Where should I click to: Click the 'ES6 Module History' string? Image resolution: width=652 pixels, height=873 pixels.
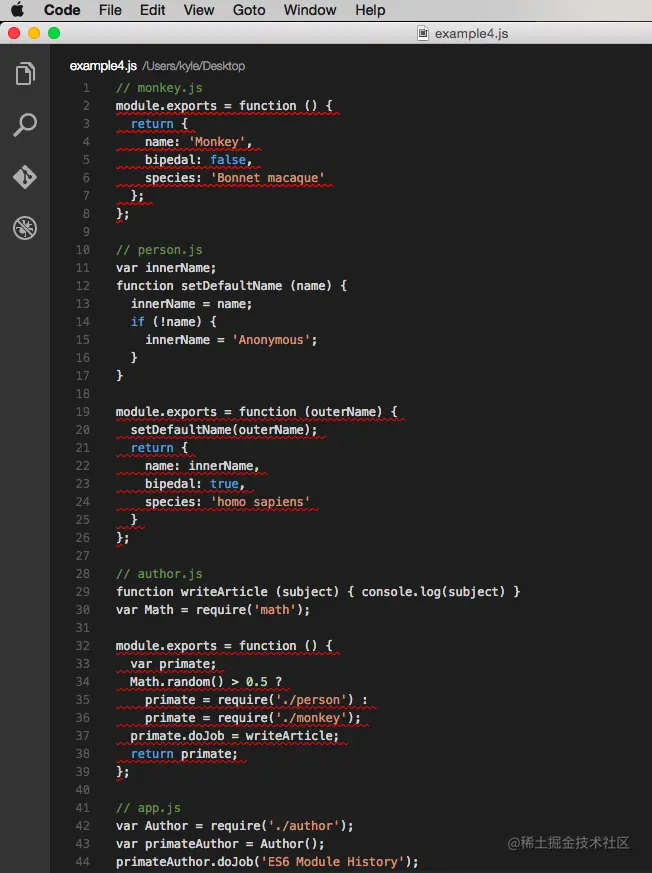coord(332,862)
